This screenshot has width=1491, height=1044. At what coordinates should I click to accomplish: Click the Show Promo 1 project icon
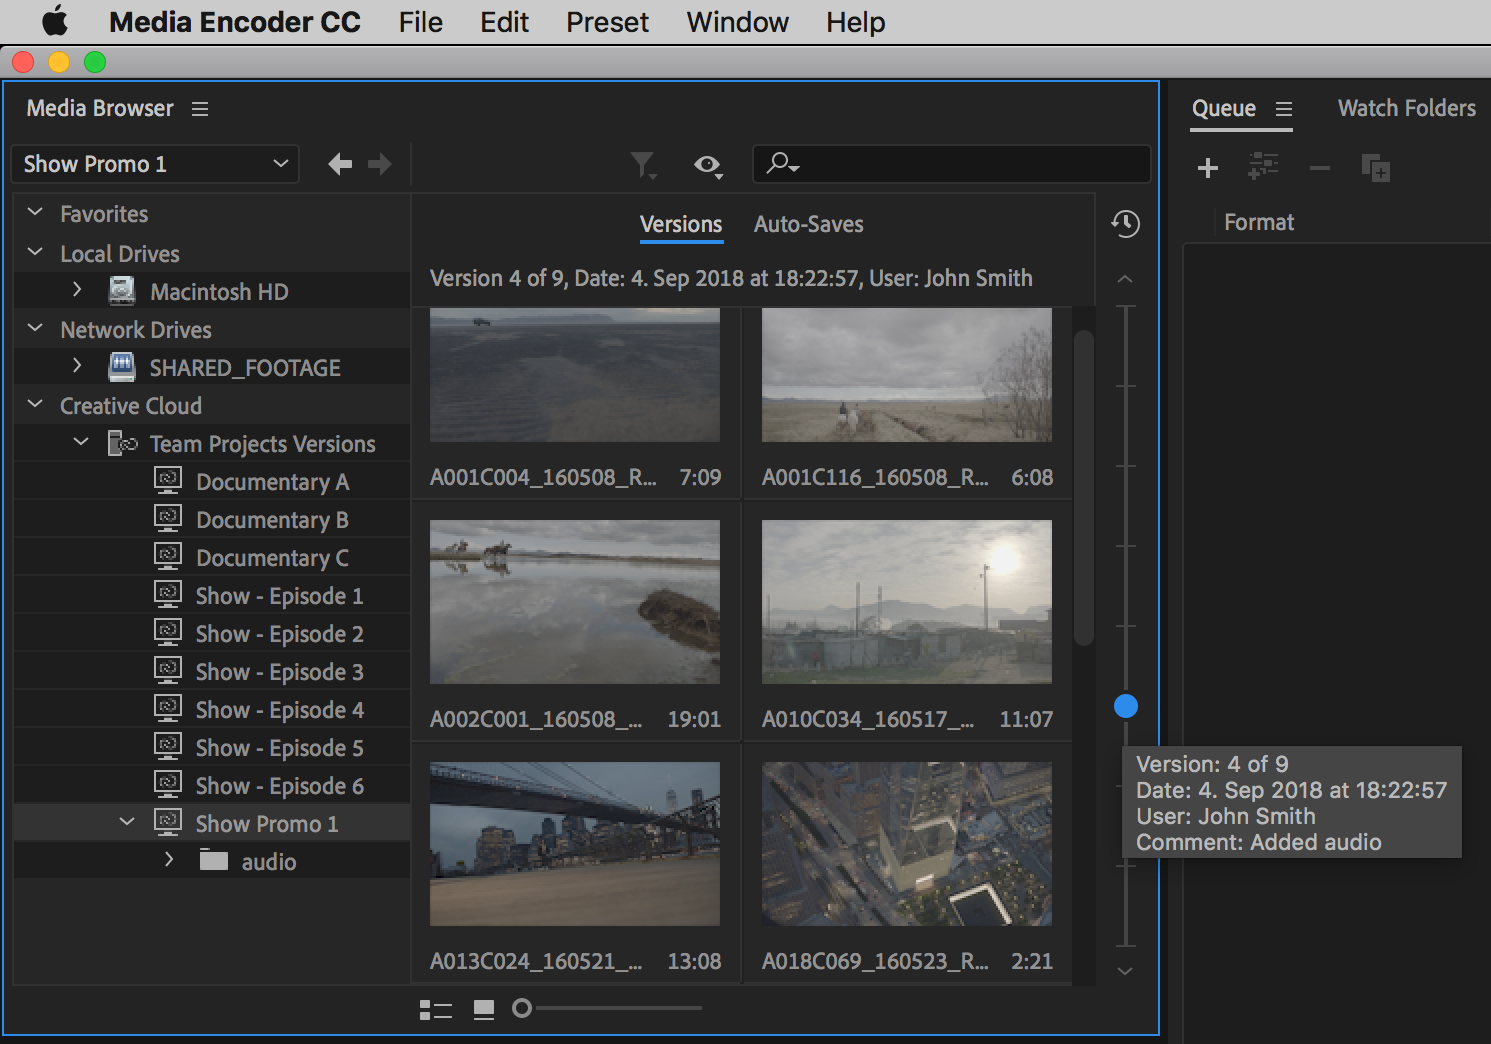click(x=168, y=823)
